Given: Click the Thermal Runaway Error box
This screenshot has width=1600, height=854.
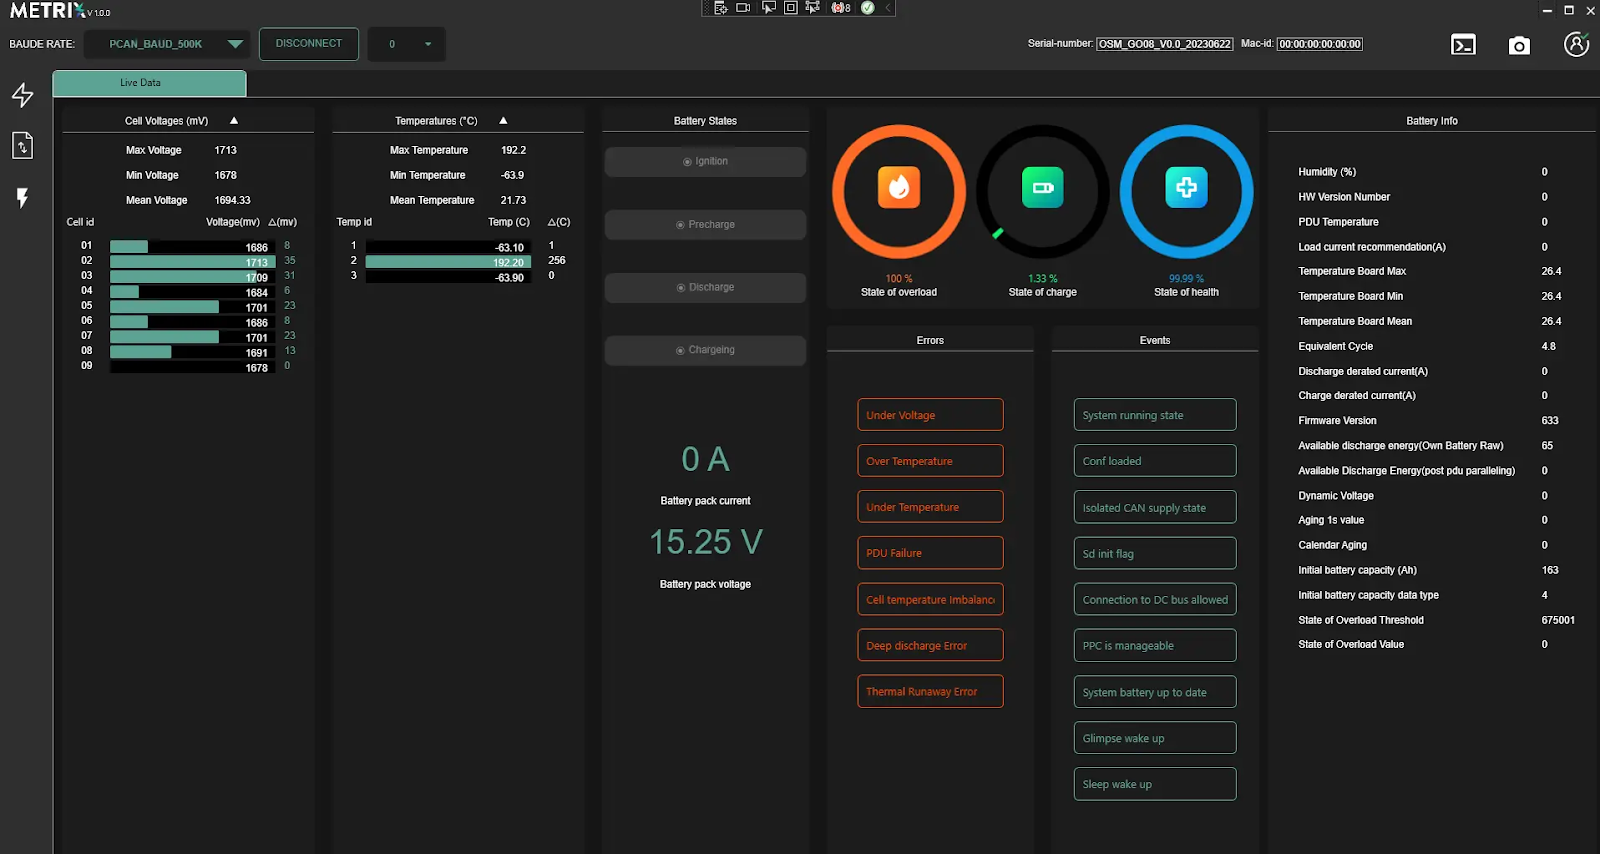Looking at the screenshot, I should 930,692.
